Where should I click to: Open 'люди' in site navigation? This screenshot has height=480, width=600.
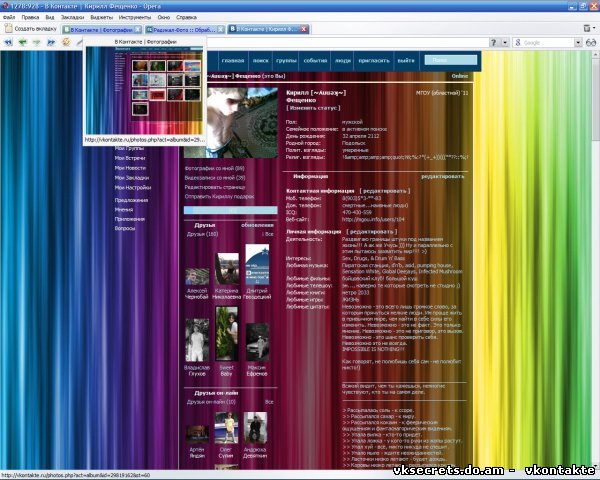click(343, 61)
